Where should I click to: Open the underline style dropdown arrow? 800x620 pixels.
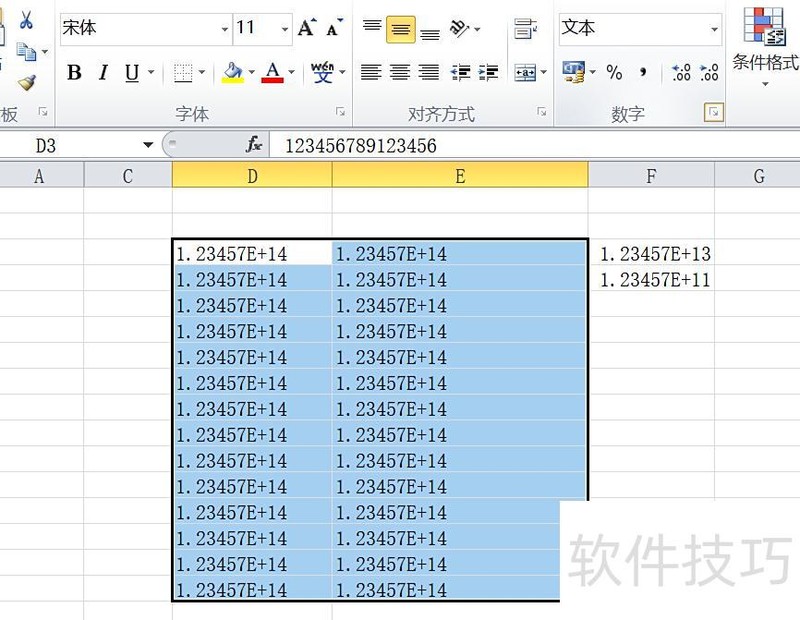(151, 72)
